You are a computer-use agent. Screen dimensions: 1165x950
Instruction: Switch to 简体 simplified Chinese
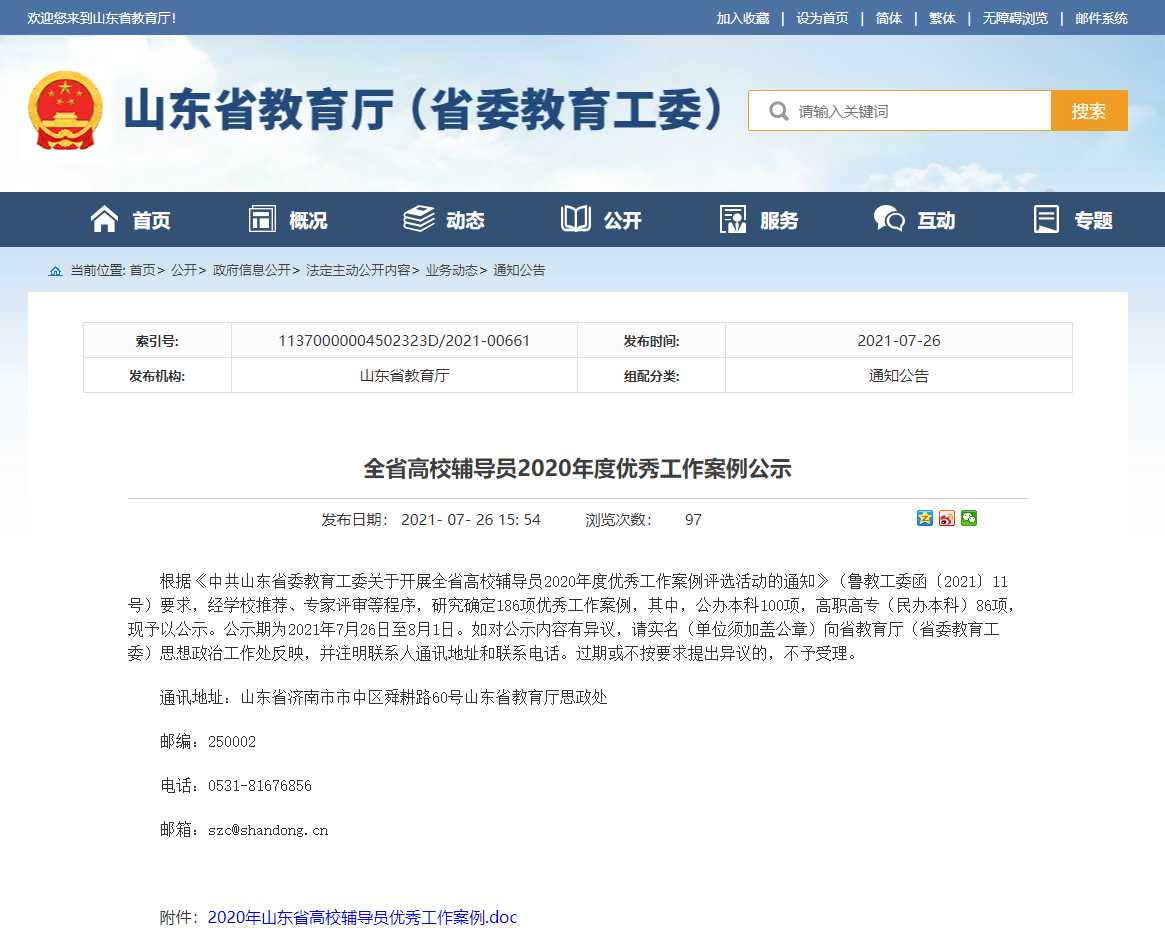pos(889,18)
